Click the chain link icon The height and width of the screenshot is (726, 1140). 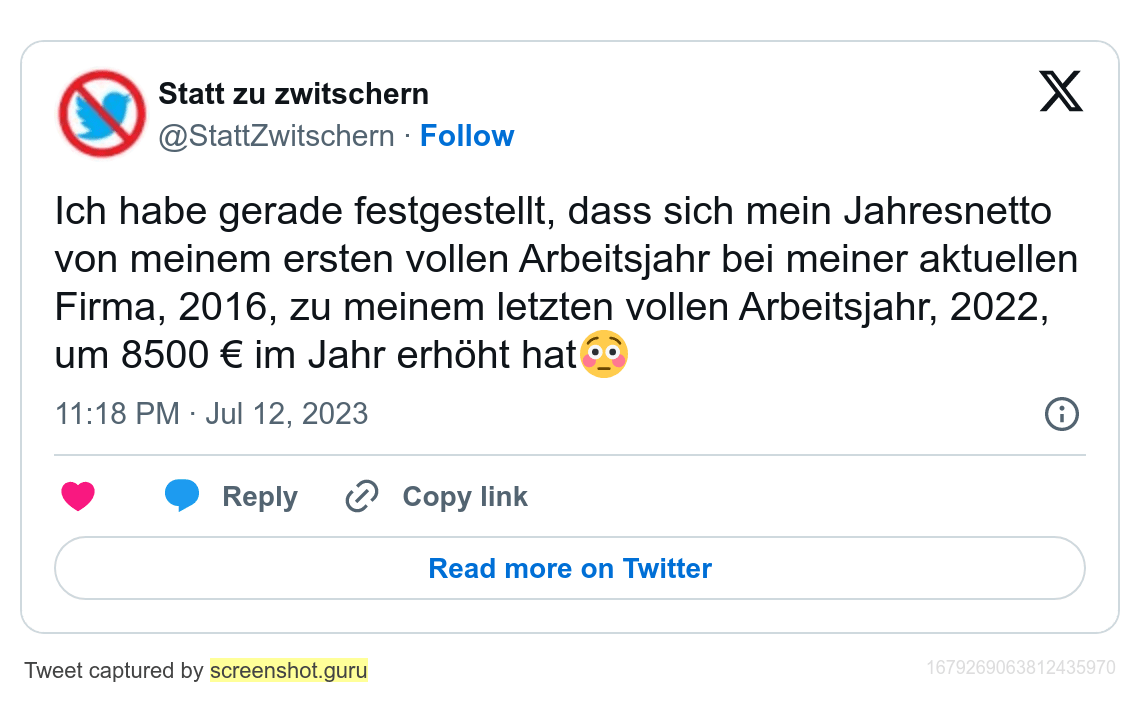click(361, 496)
